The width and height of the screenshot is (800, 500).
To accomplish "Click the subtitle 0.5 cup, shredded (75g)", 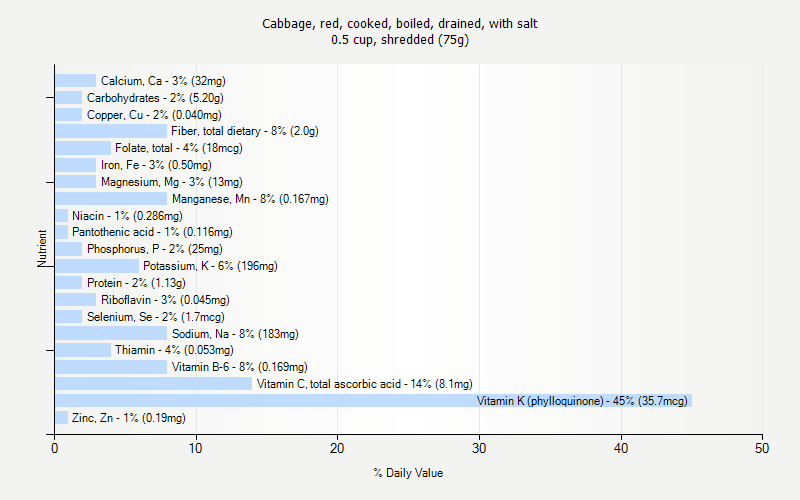I will coord(399,40).
